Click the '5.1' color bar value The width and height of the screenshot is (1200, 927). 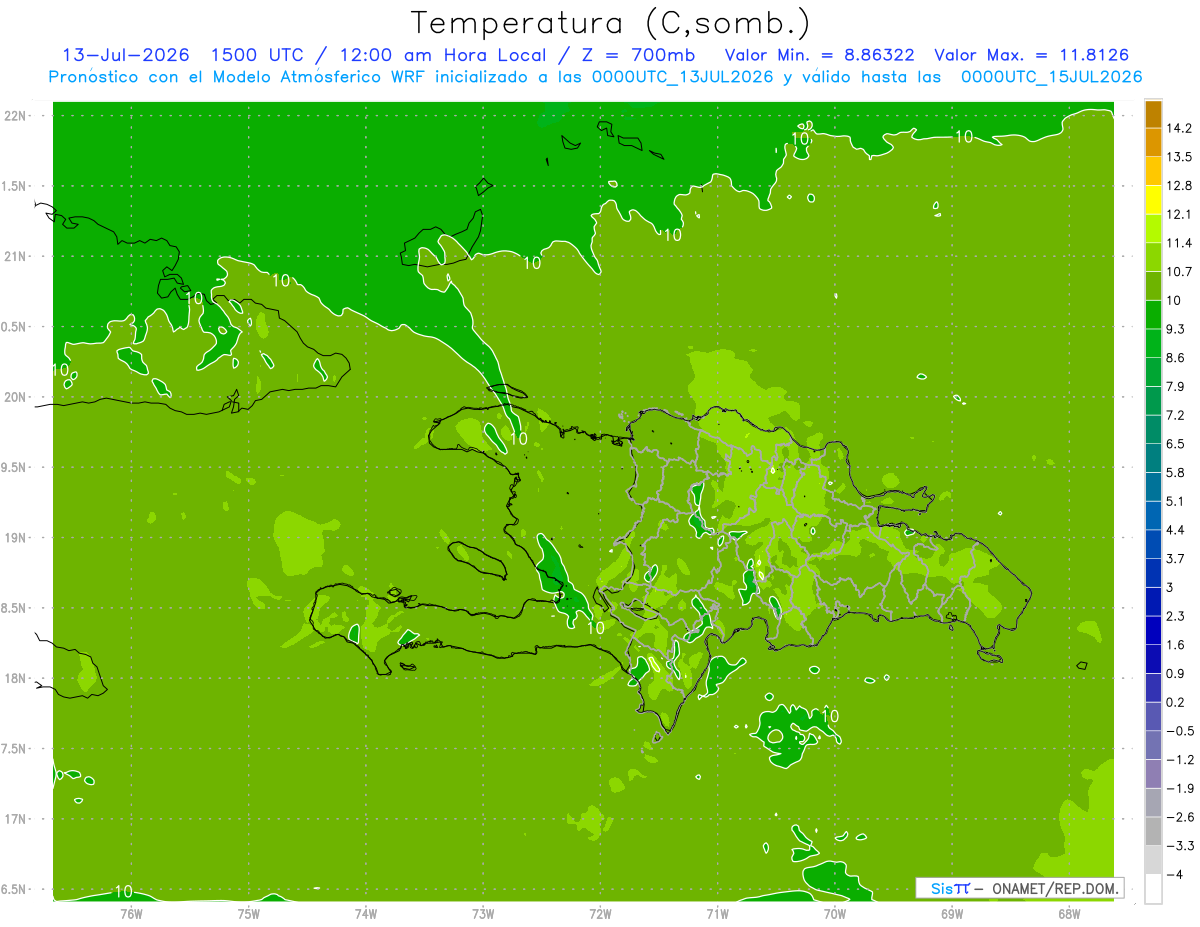[x=1176, y=501]
